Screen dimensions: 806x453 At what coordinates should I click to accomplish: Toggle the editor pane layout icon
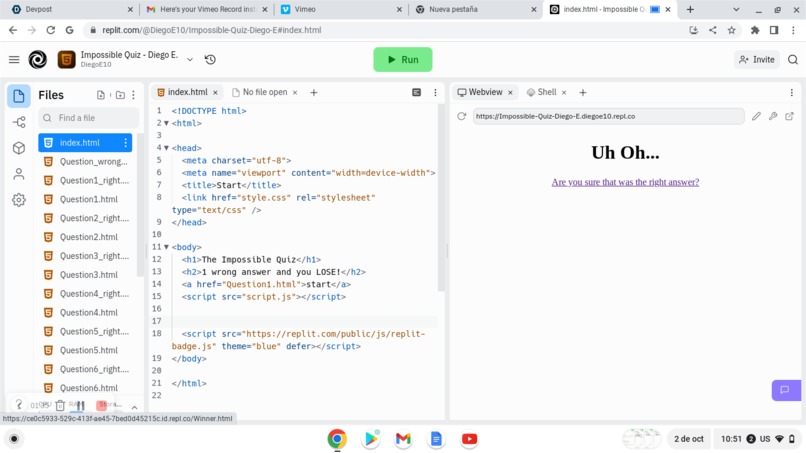[416, 93]
